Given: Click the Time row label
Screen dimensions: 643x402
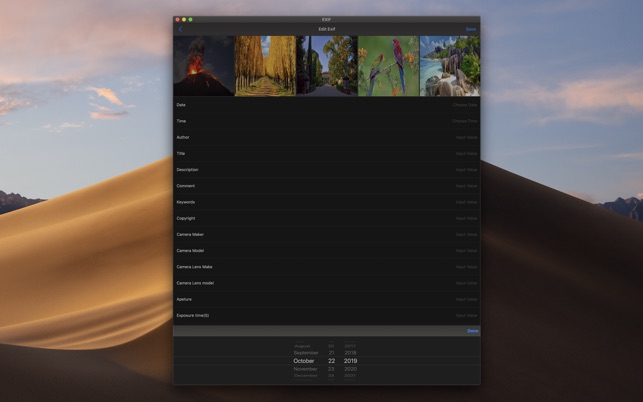Looking at the screenshot, I should [181, 121].
